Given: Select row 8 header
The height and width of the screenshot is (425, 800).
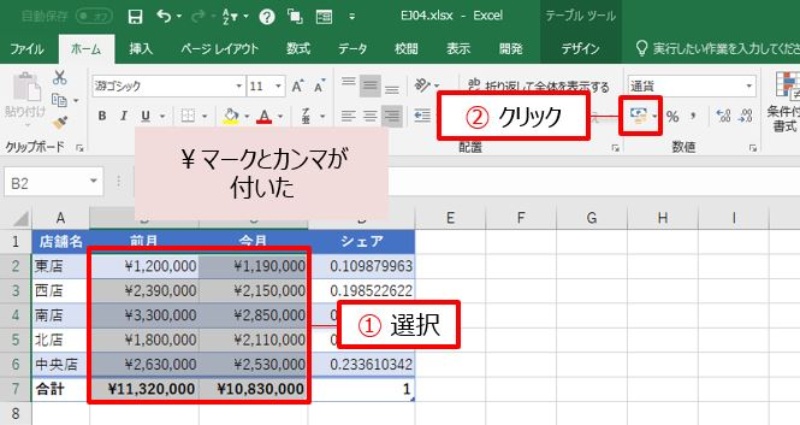Looking at the screenshot, I should coord(15,413).
